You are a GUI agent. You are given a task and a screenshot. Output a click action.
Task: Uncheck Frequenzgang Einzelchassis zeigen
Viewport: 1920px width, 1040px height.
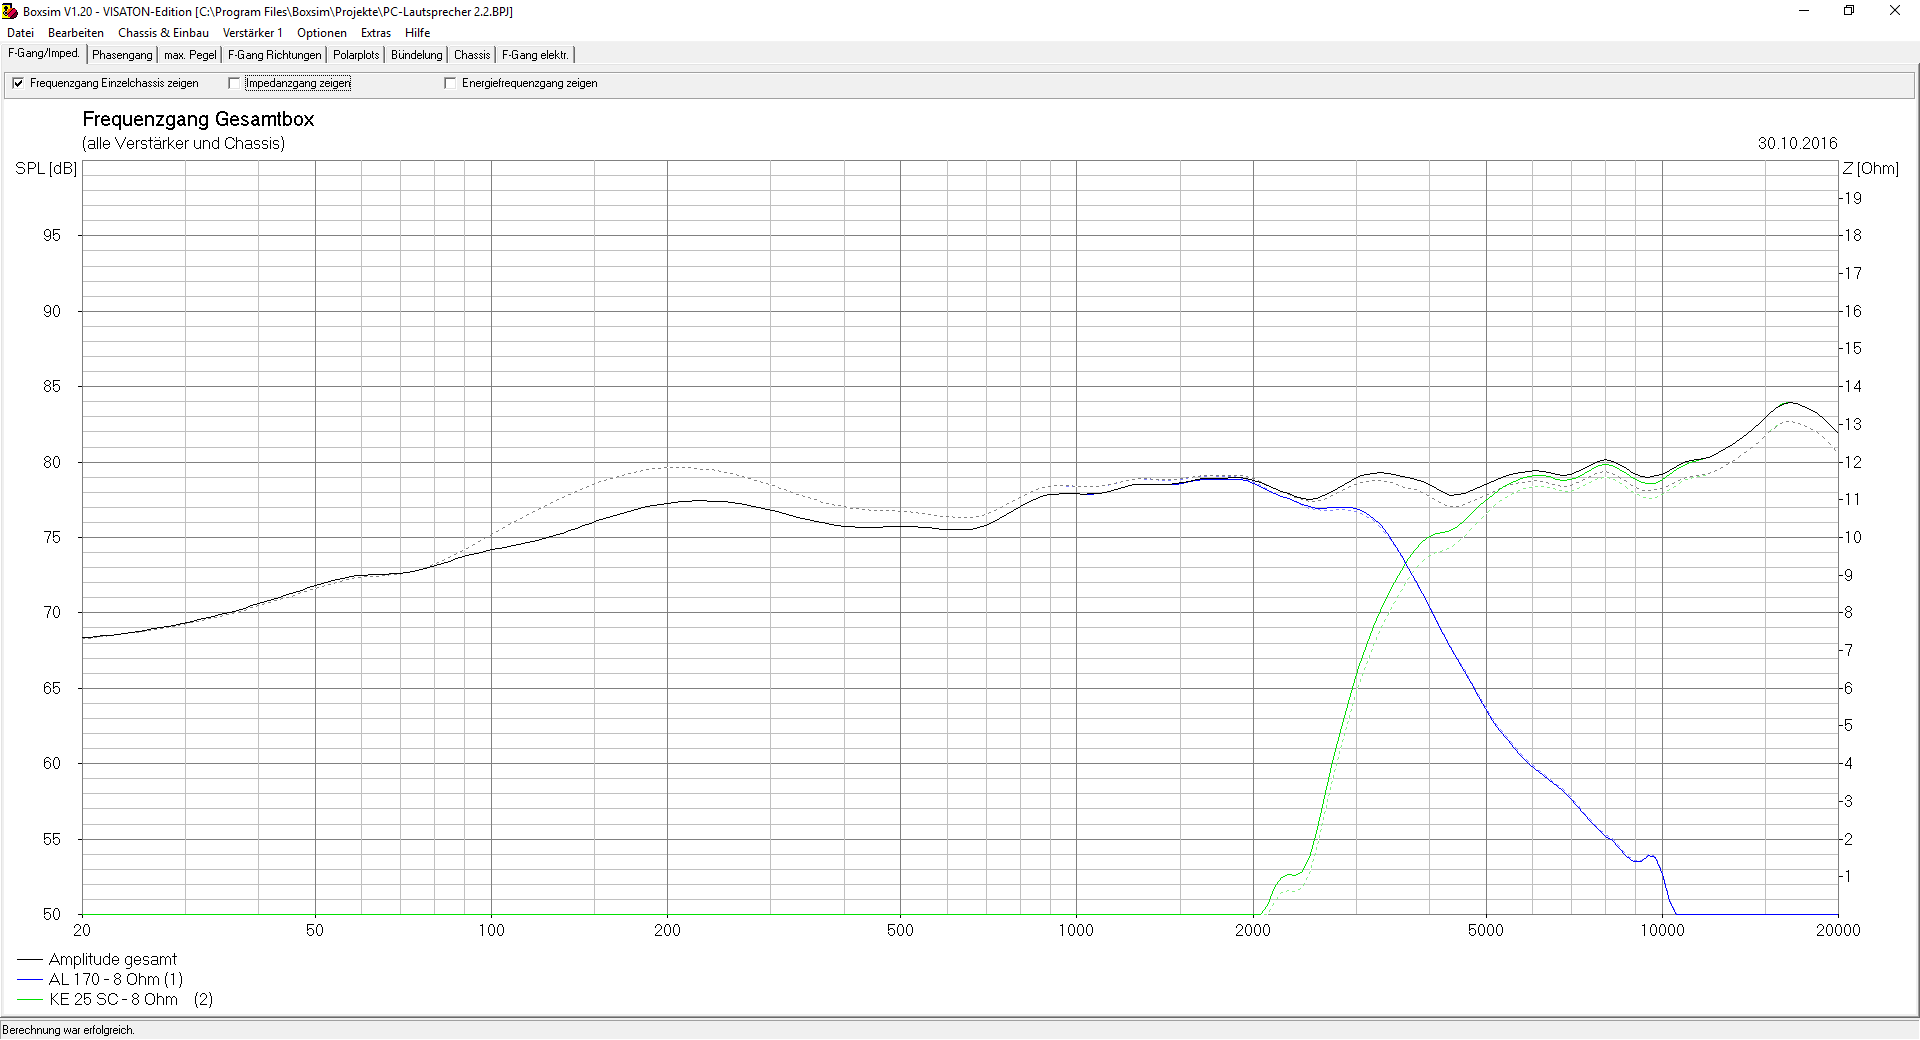(18, 83)
